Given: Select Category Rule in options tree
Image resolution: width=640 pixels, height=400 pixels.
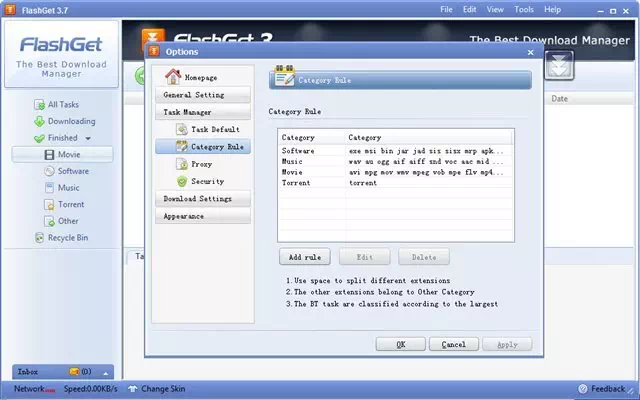Looking at the screenshot, I should coord(203,147).
